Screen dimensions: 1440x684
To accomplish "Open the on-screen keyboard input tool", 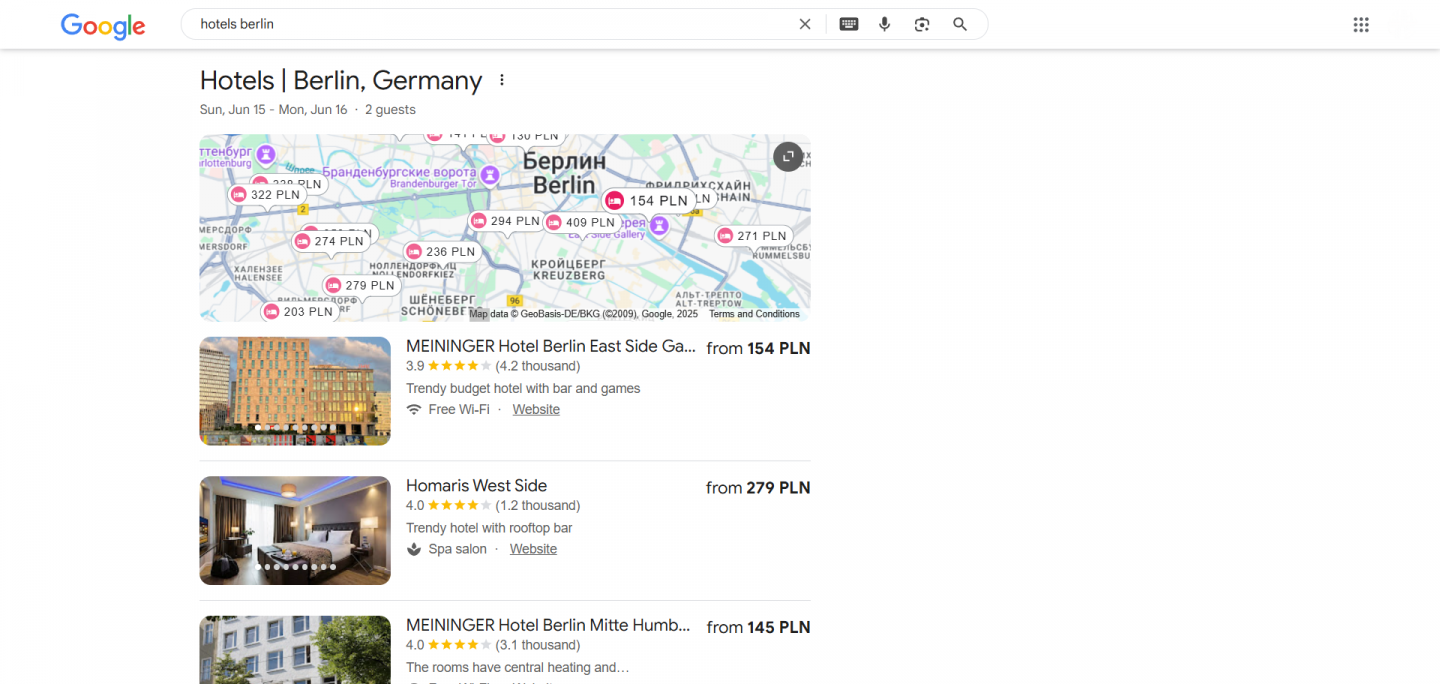I will coord(849,24).
